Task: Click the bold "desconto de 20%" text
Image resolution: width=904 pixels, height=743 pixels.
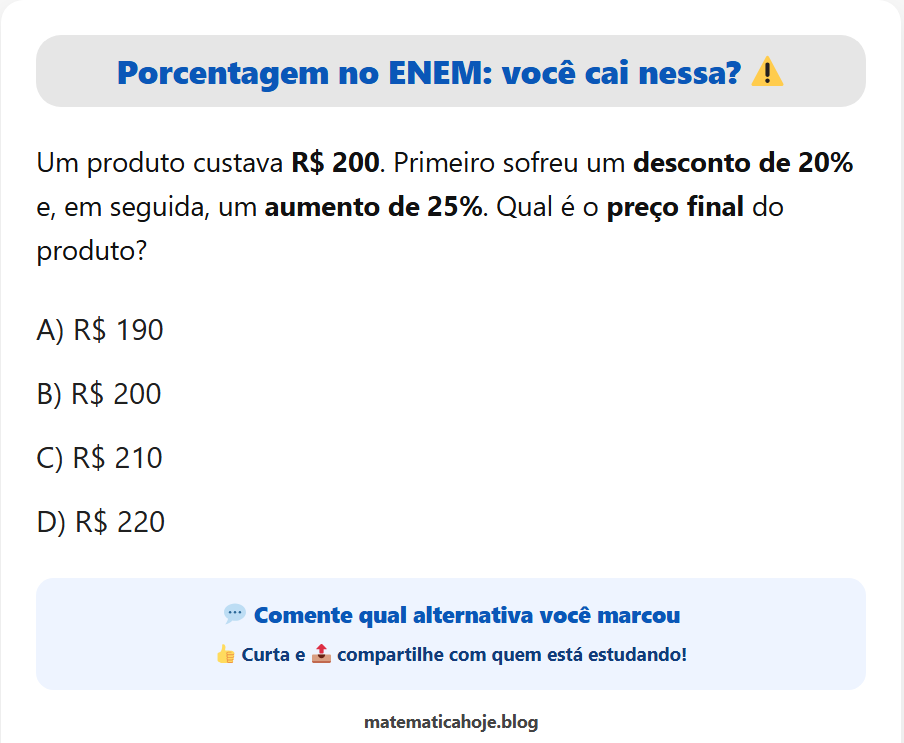Action: pyautogui.click(x=743, y=162)
